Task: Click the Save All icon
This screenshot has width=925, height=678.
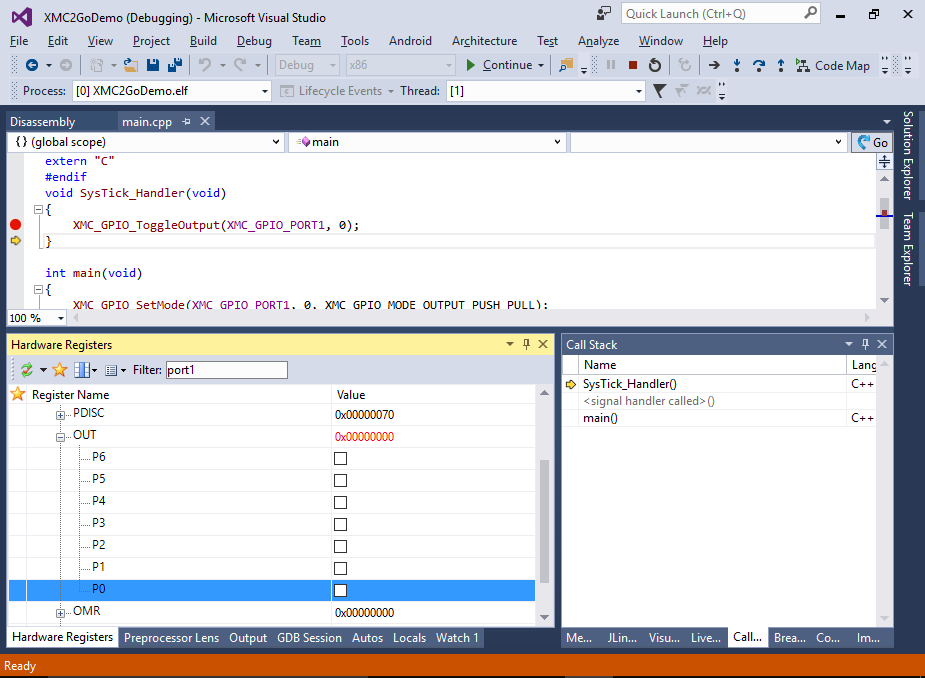Action: [x=175, y=65]
